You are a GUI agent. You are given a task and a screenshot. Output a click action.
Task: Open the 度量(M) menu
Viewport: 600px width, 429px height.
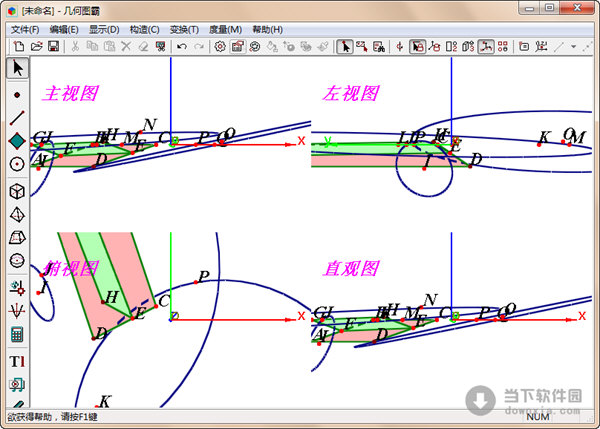225,29
